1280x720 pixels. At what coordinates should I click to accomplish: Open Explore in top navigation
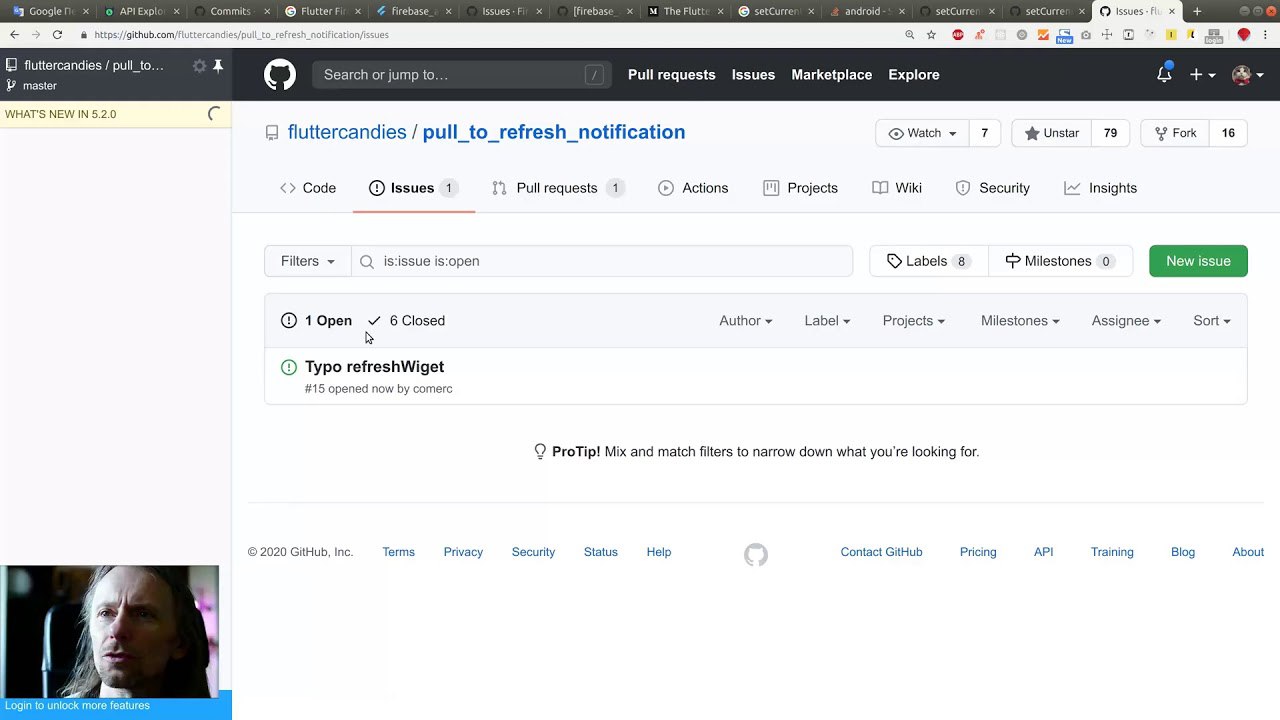click(x=914, y=75)
